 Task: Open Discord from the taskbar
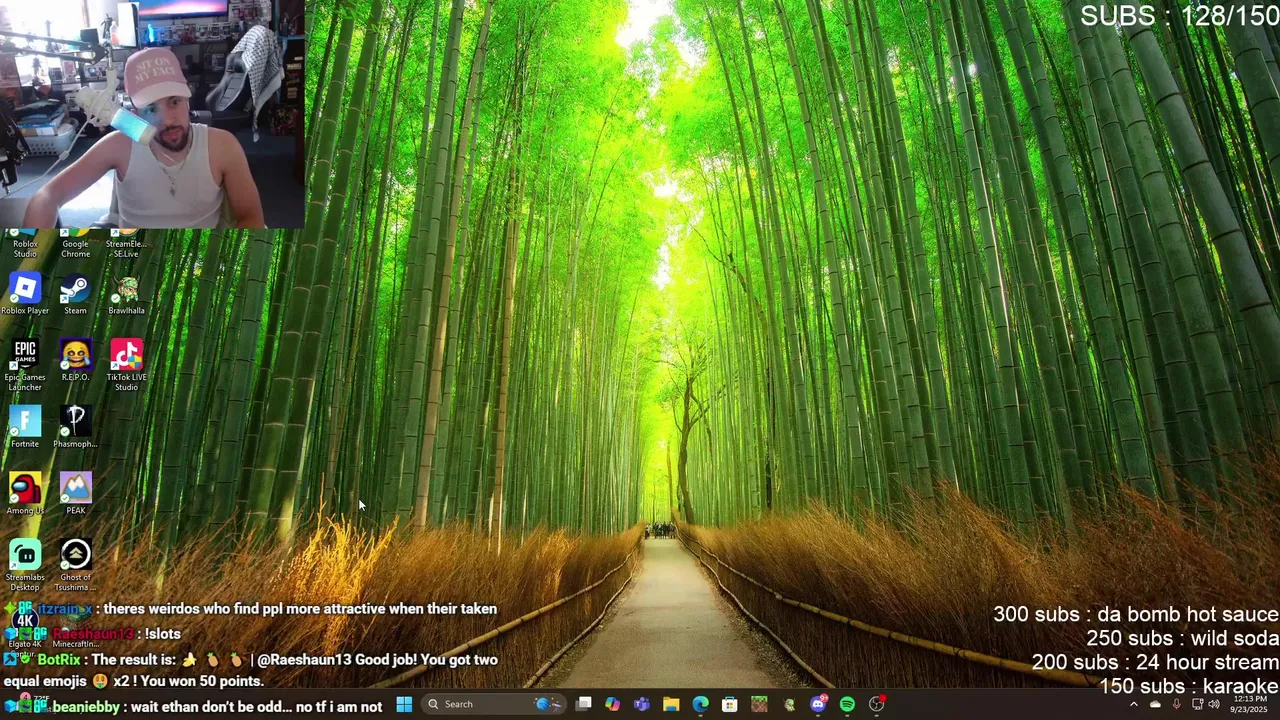(818, 704)
